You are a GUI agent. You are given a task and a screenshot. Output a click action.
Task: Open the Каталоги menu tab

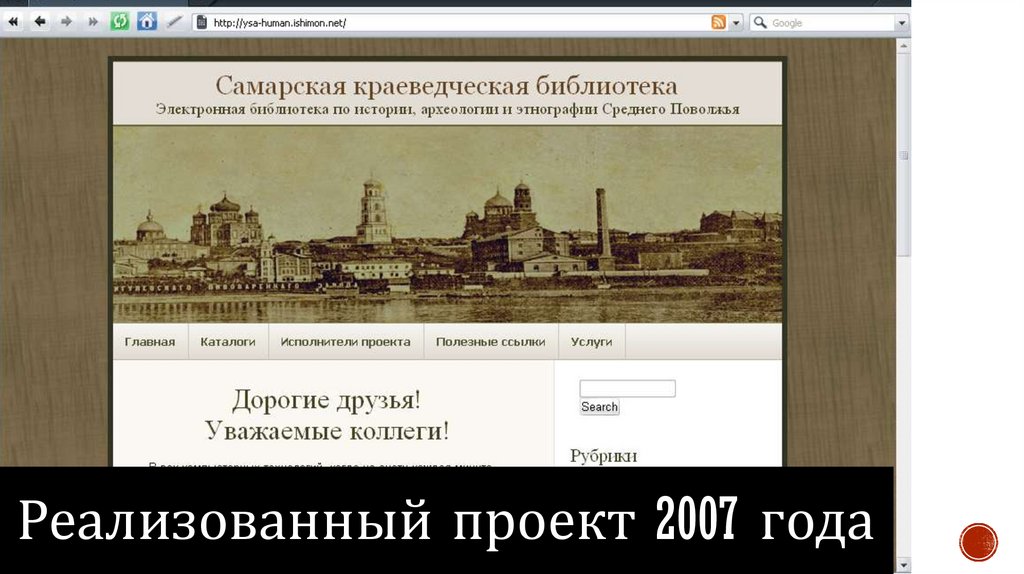(228, 342)
